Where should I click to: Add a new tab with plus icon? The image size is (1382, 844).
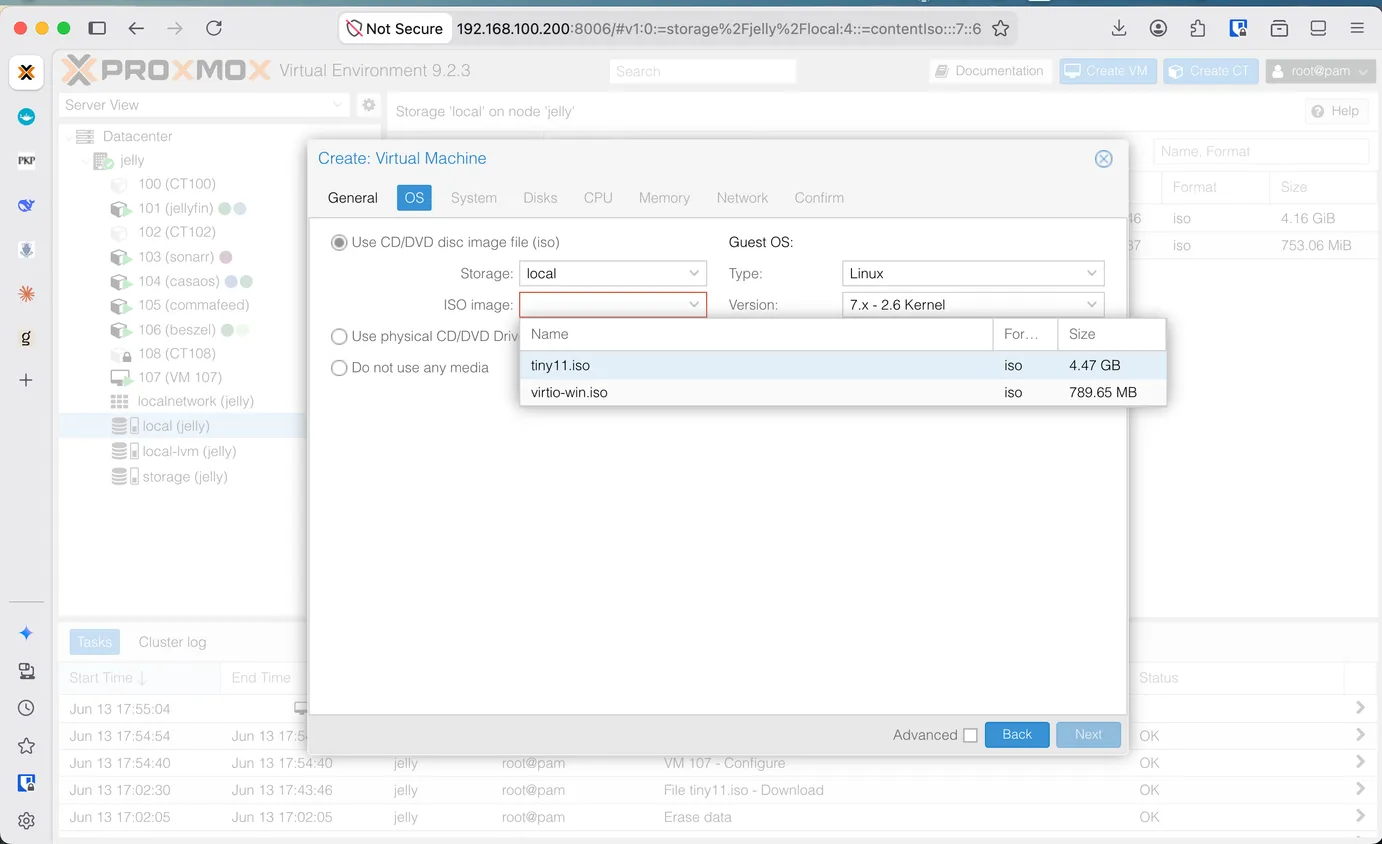point(27,380)
